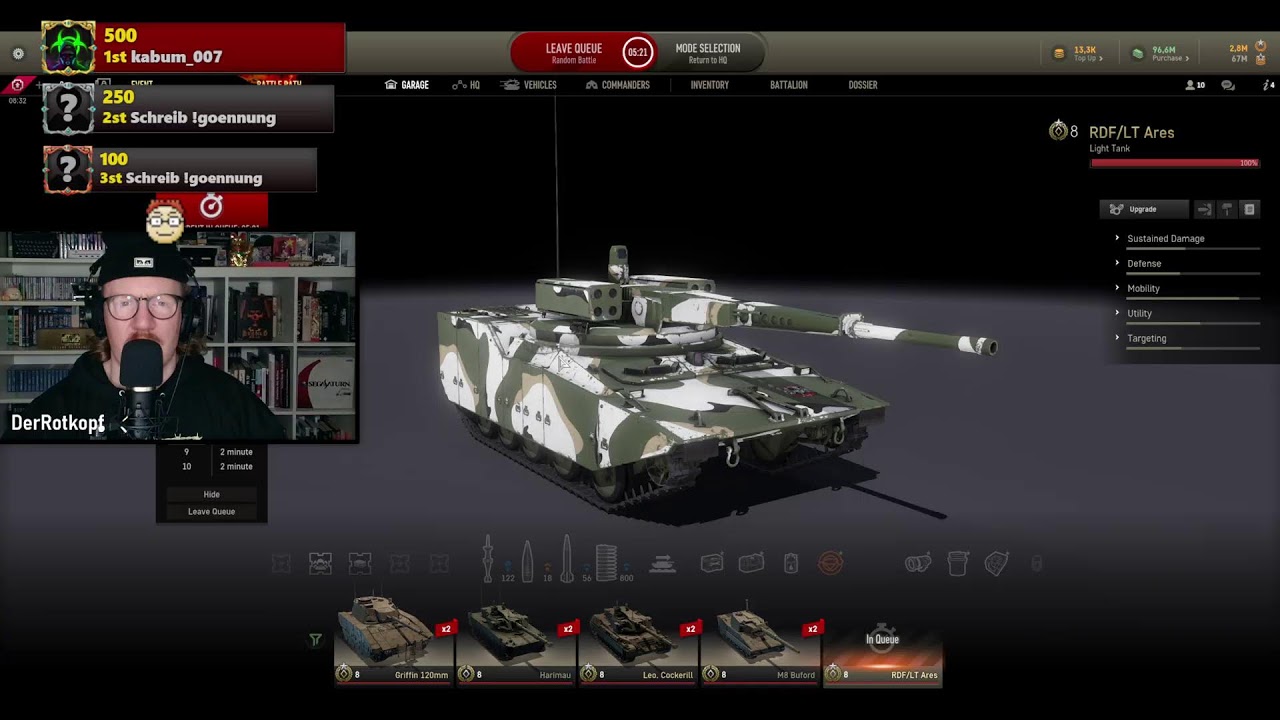Viewport: 1280px width, 720px height.
Task: Click the paint roller customization icon
Action: pos(1227,209)
